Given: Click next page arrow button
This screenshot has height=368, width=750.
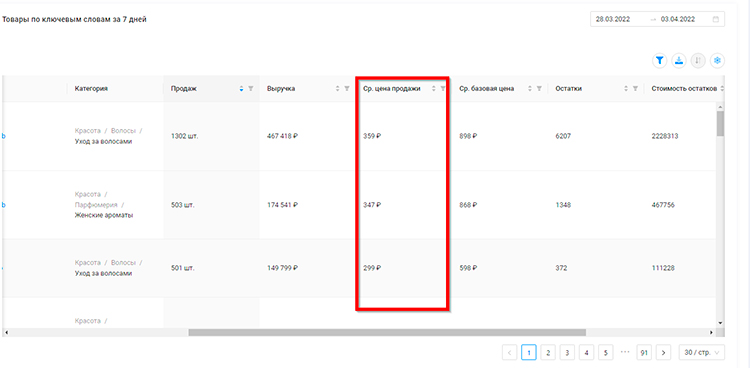Looking at the screenshot, I should pyautogui.click(x=663, y=353).
